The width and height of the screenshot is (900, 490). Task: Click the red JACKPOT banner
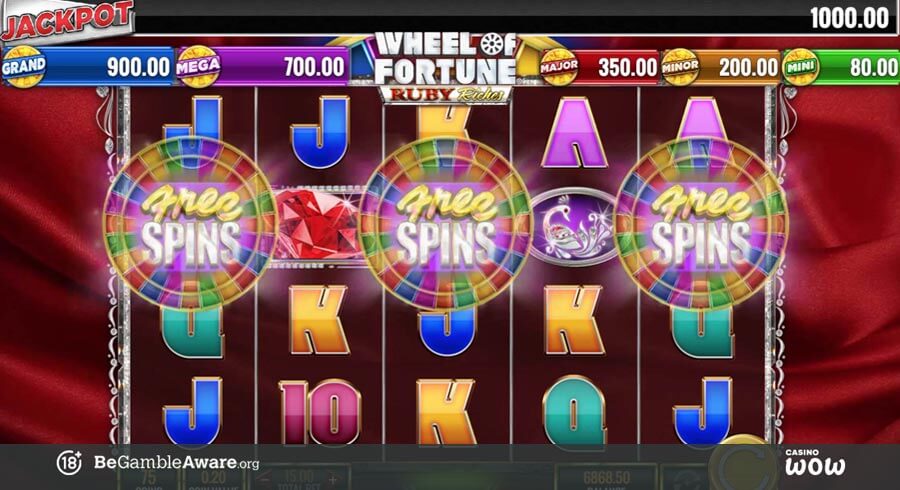(67, 21)
